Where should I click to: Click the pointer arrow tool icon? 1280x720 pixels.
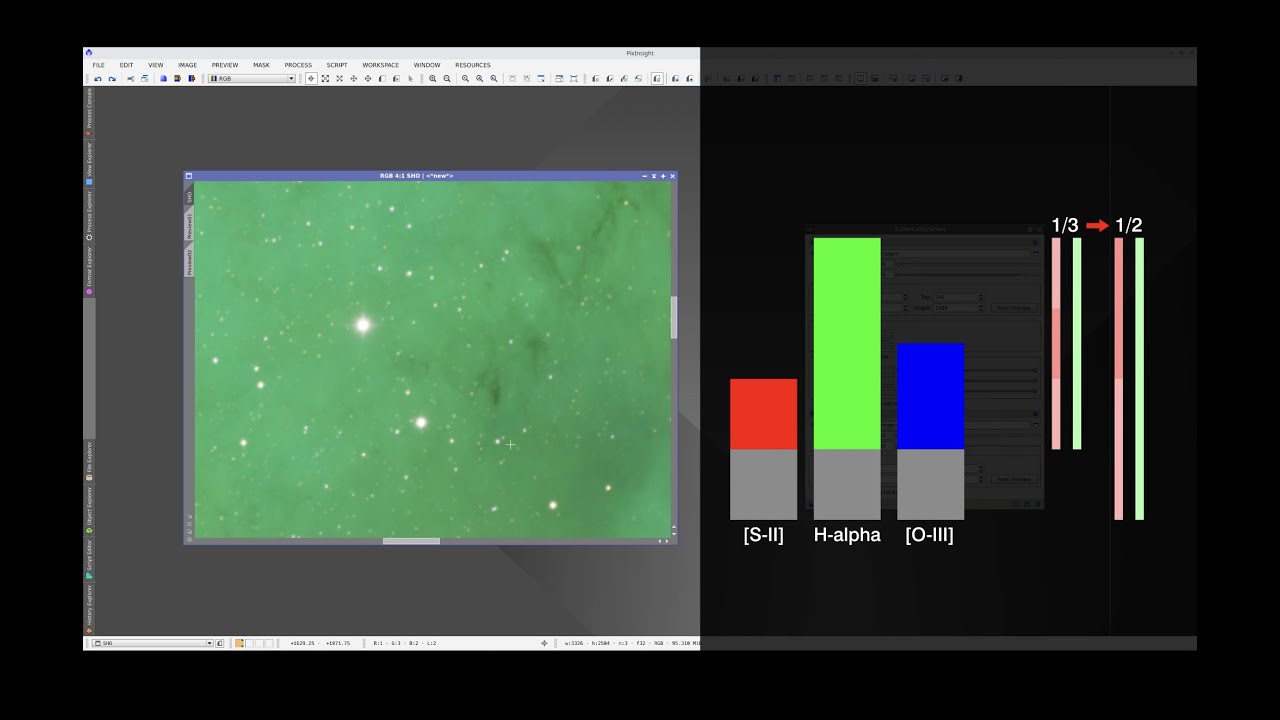click(x=410, y=78)
